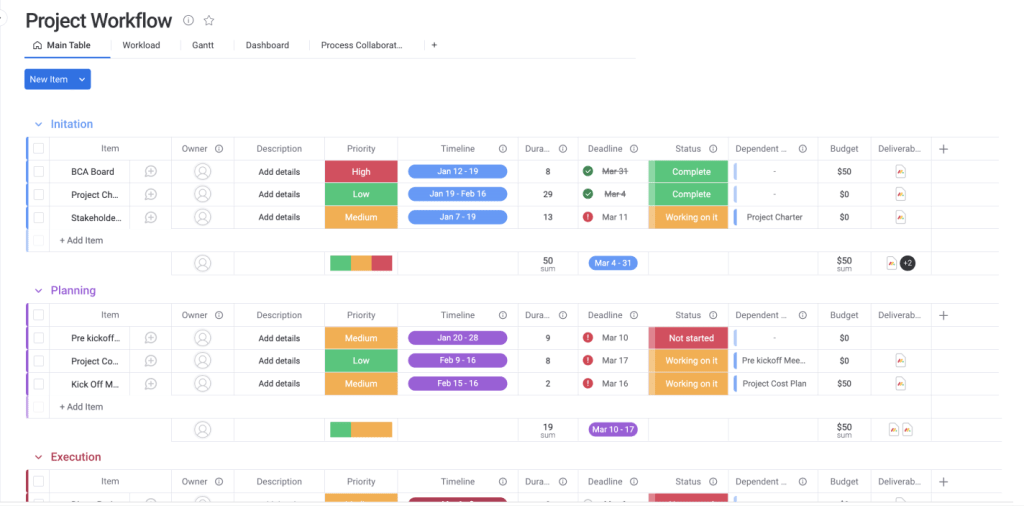Screen dimensions: 1024x506
Task: Open conversation bubble for Project Co... item
Action: click(150, 361)
